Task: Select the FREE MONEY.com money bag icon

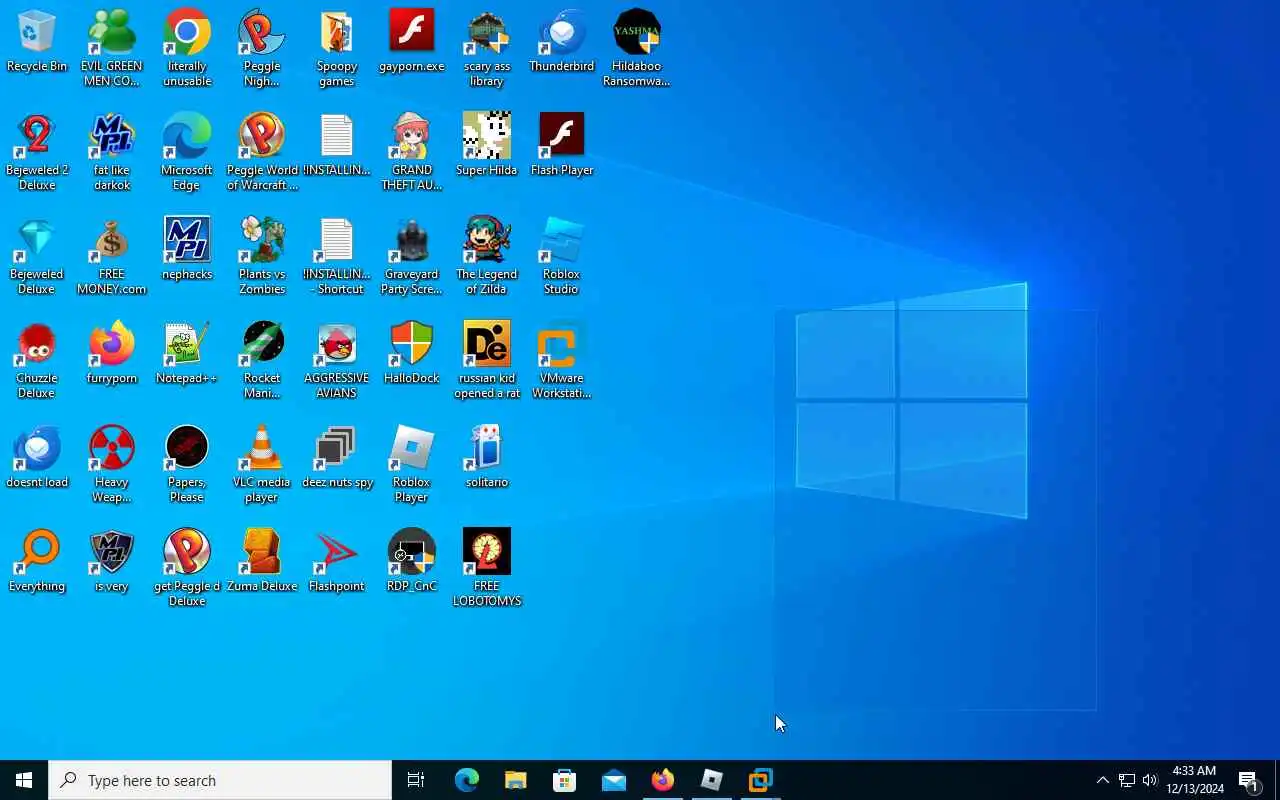Action: coord(112,256)
